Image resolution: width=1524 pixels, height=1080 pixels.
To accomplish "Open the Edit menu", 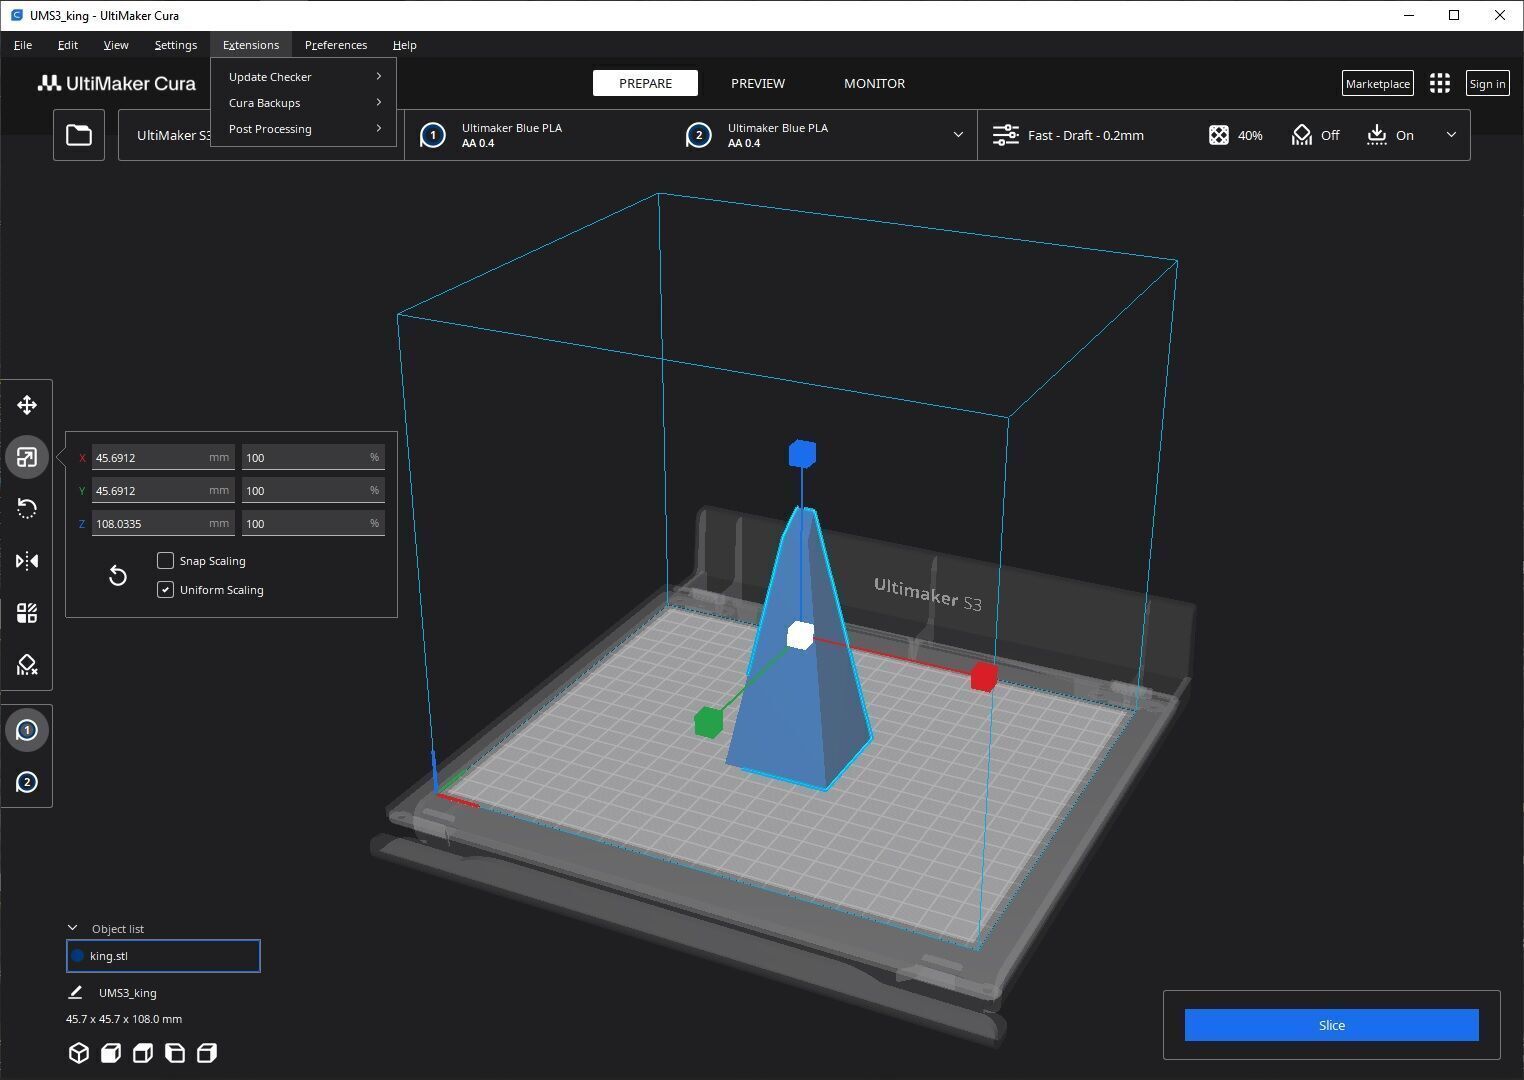I will (68, 45).
